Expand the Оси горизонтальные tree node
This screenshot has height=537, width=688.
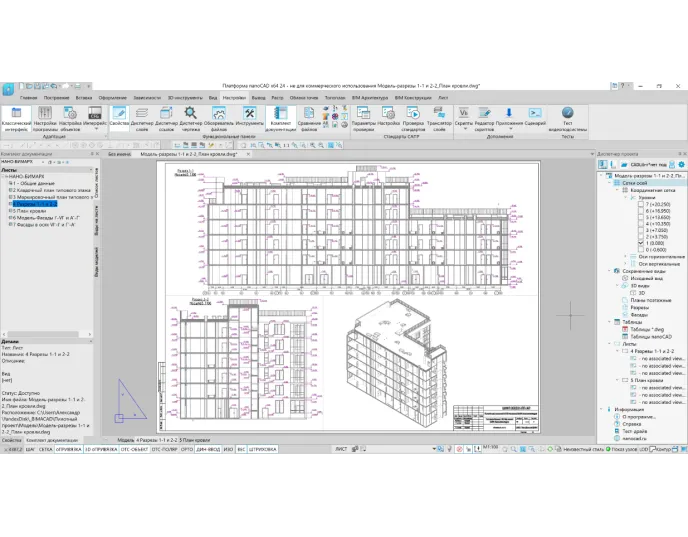[x=625, y=254]
